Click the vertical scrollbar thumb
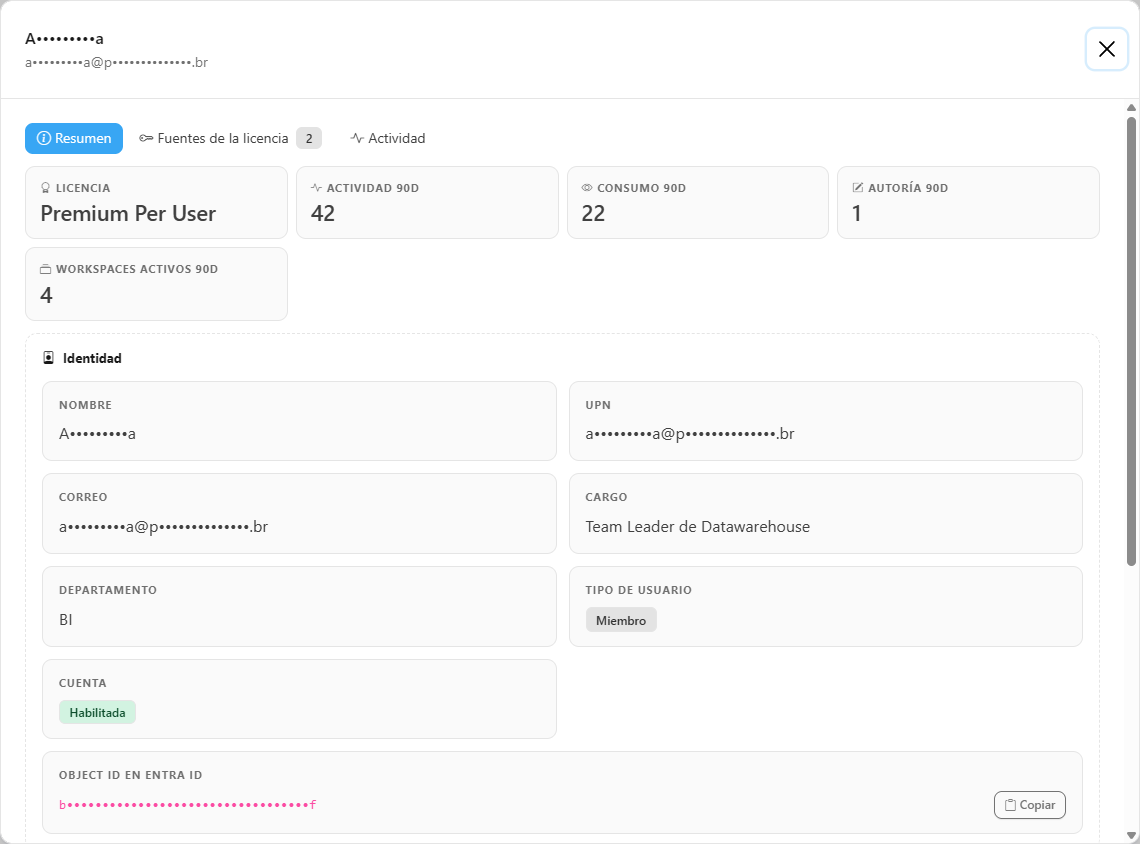 tap(1131, 342)
